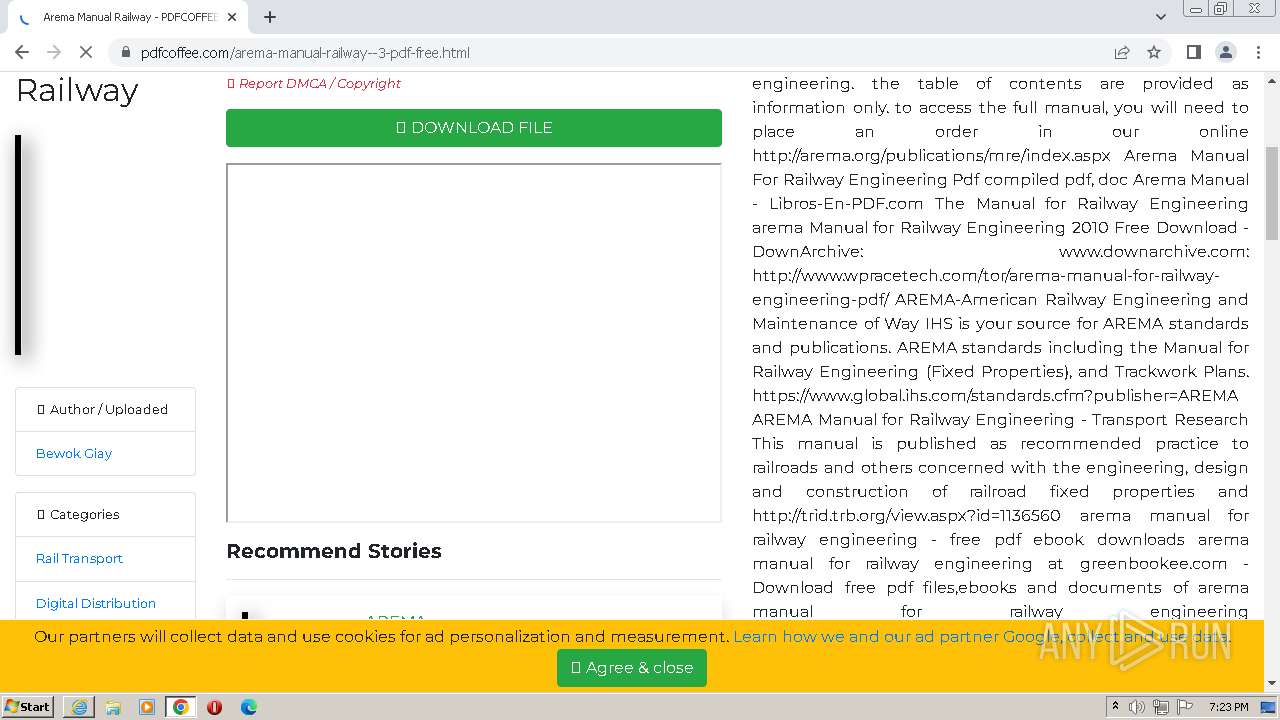Image resolution: width=1280 pixels, height=720 pixels.
Task: Click the Categories panel header
Action: click(105, 514)
